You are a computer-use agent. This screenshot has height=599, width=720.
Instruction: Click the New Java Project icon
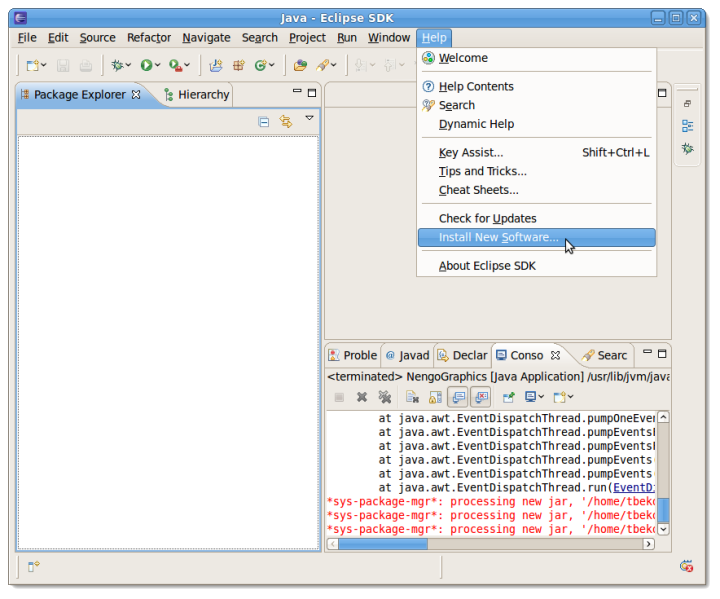tap(216, 66)
